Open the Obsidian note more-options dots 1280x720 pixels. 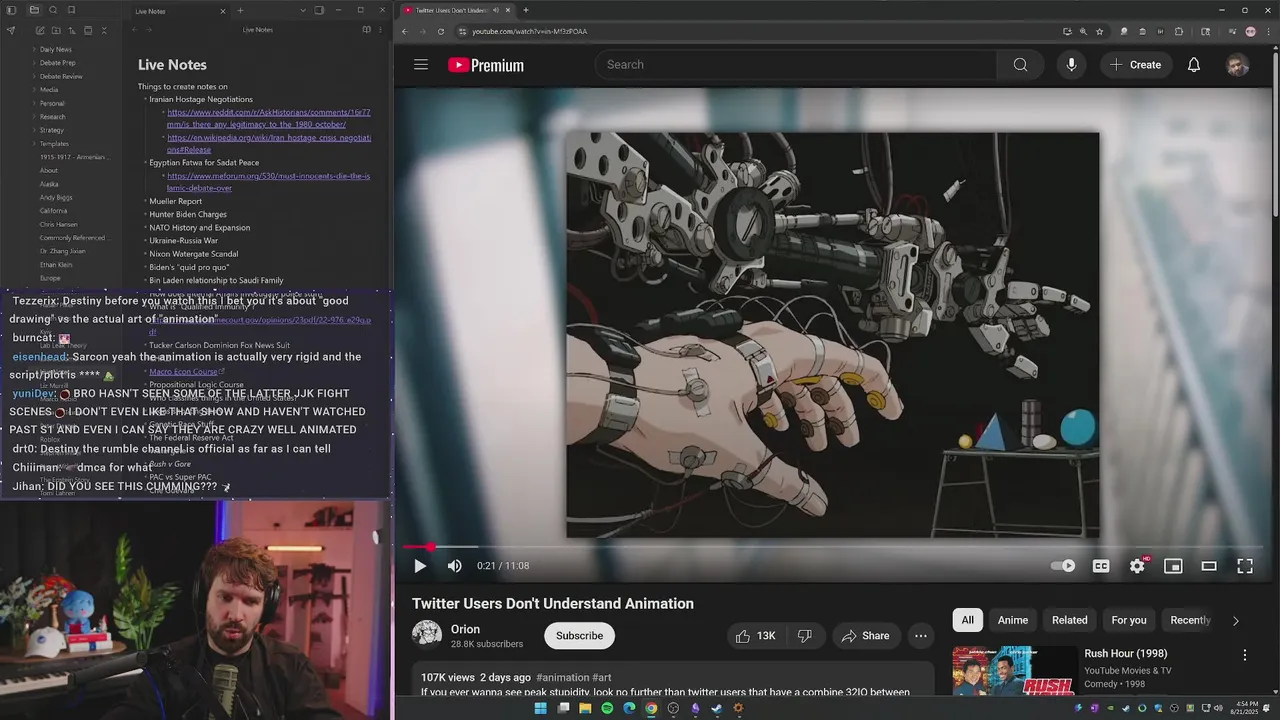pos(381,30)
